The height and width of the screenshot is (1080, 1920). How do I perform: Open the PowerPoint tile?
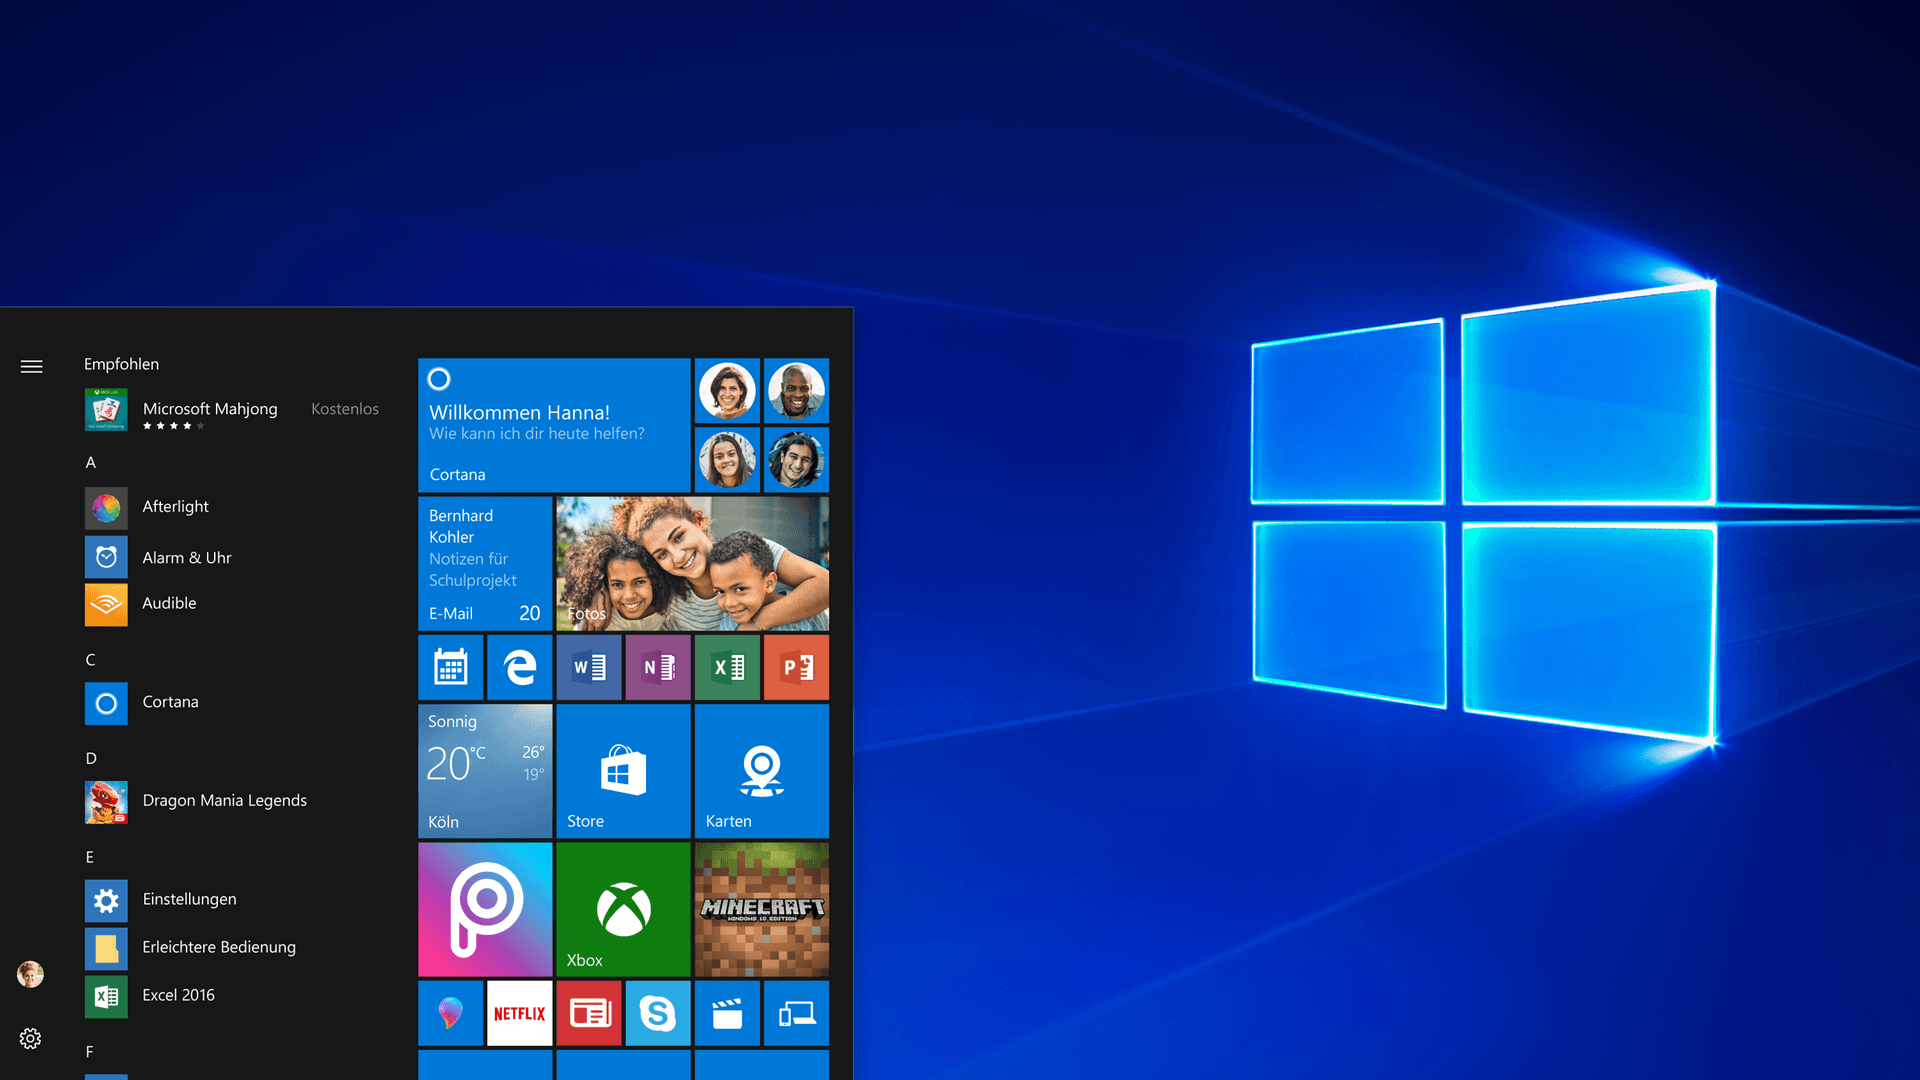[x=796, y=667]
